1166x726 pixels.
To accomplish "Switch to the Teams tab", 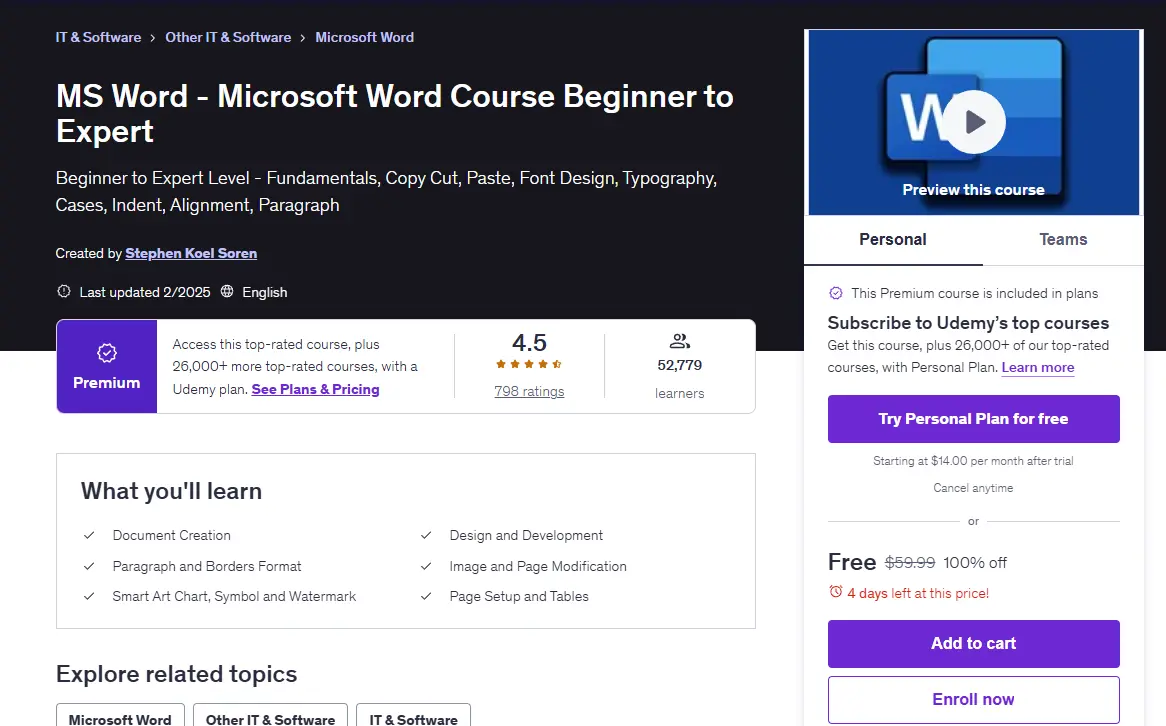I will [x=1063, y=240].
